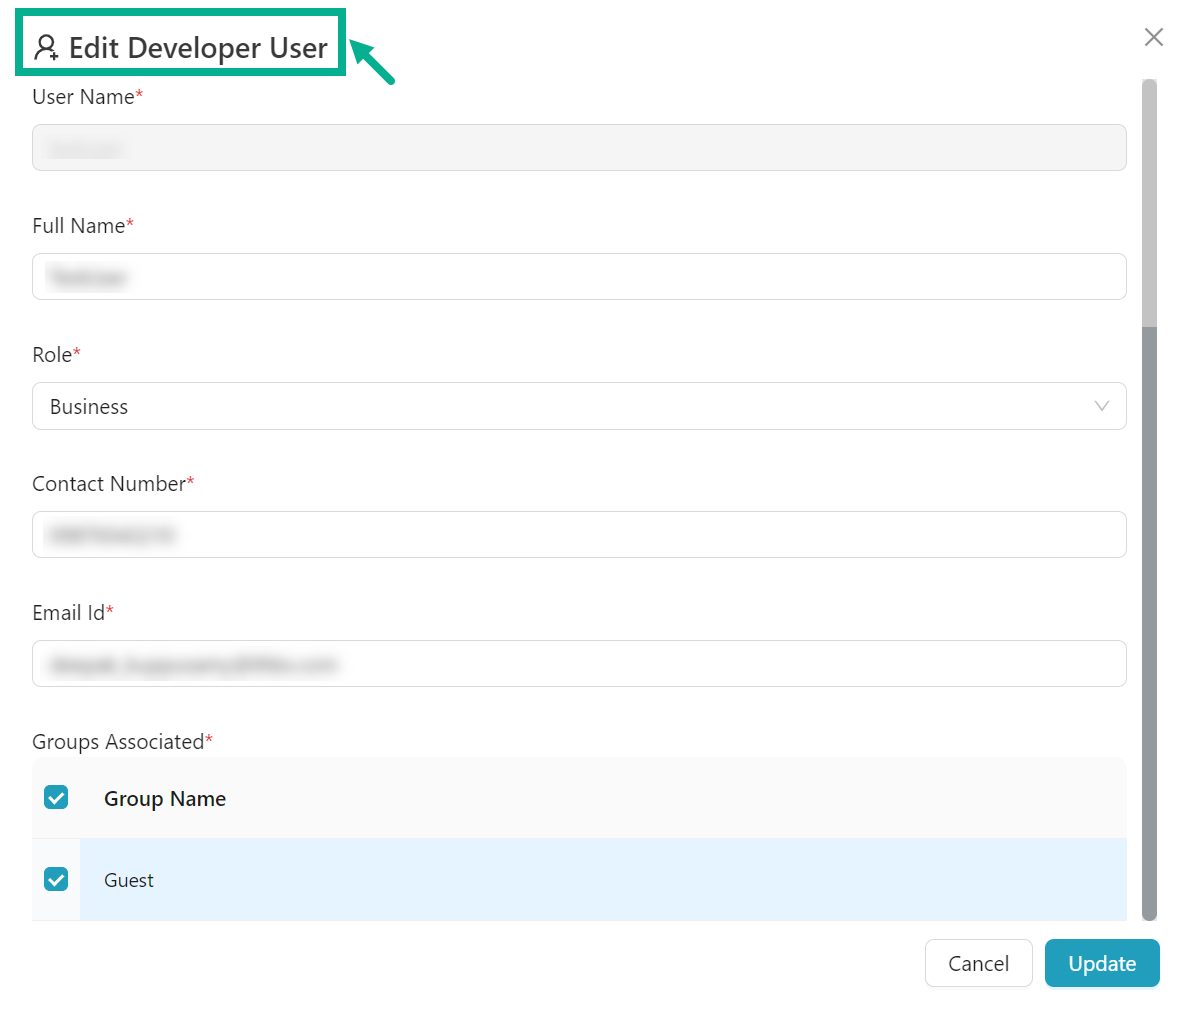Viewport: 1189px width, 1010px height.
Task: Click the Update button
Action: [1101, 963]
